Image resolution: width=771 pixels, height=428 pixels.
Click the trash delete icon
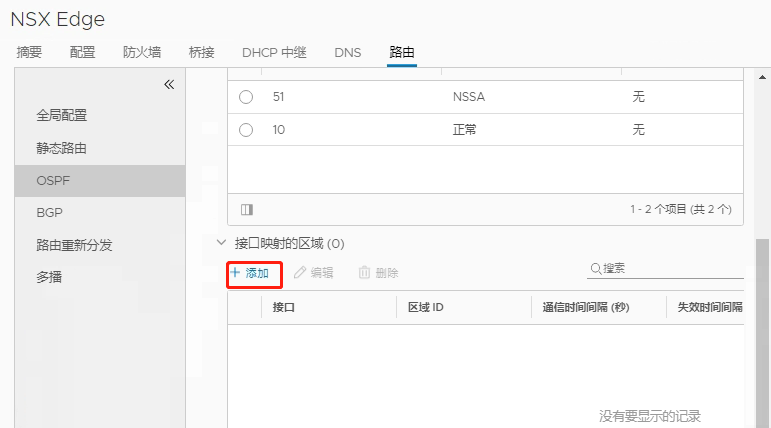tap(364, 273)
